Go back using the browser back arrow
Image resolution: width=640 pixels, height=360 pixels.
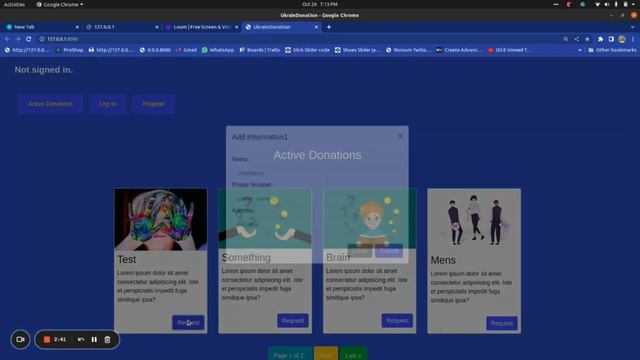(x=7, y=39)
